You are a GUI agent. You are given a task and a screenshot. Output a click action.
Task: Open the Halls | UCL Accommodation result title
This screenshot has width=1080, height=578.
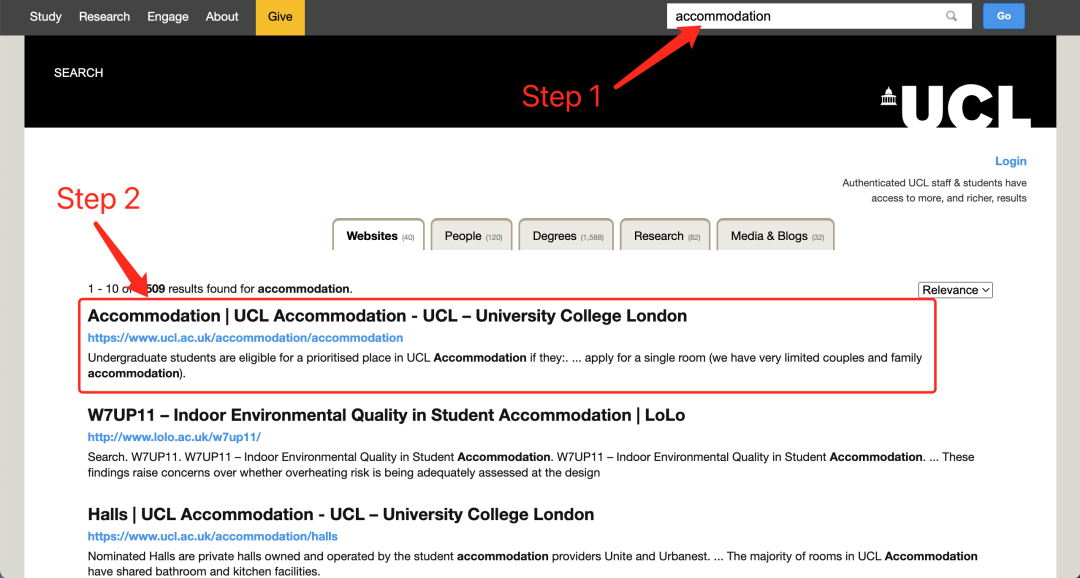(x=341, y=515)
